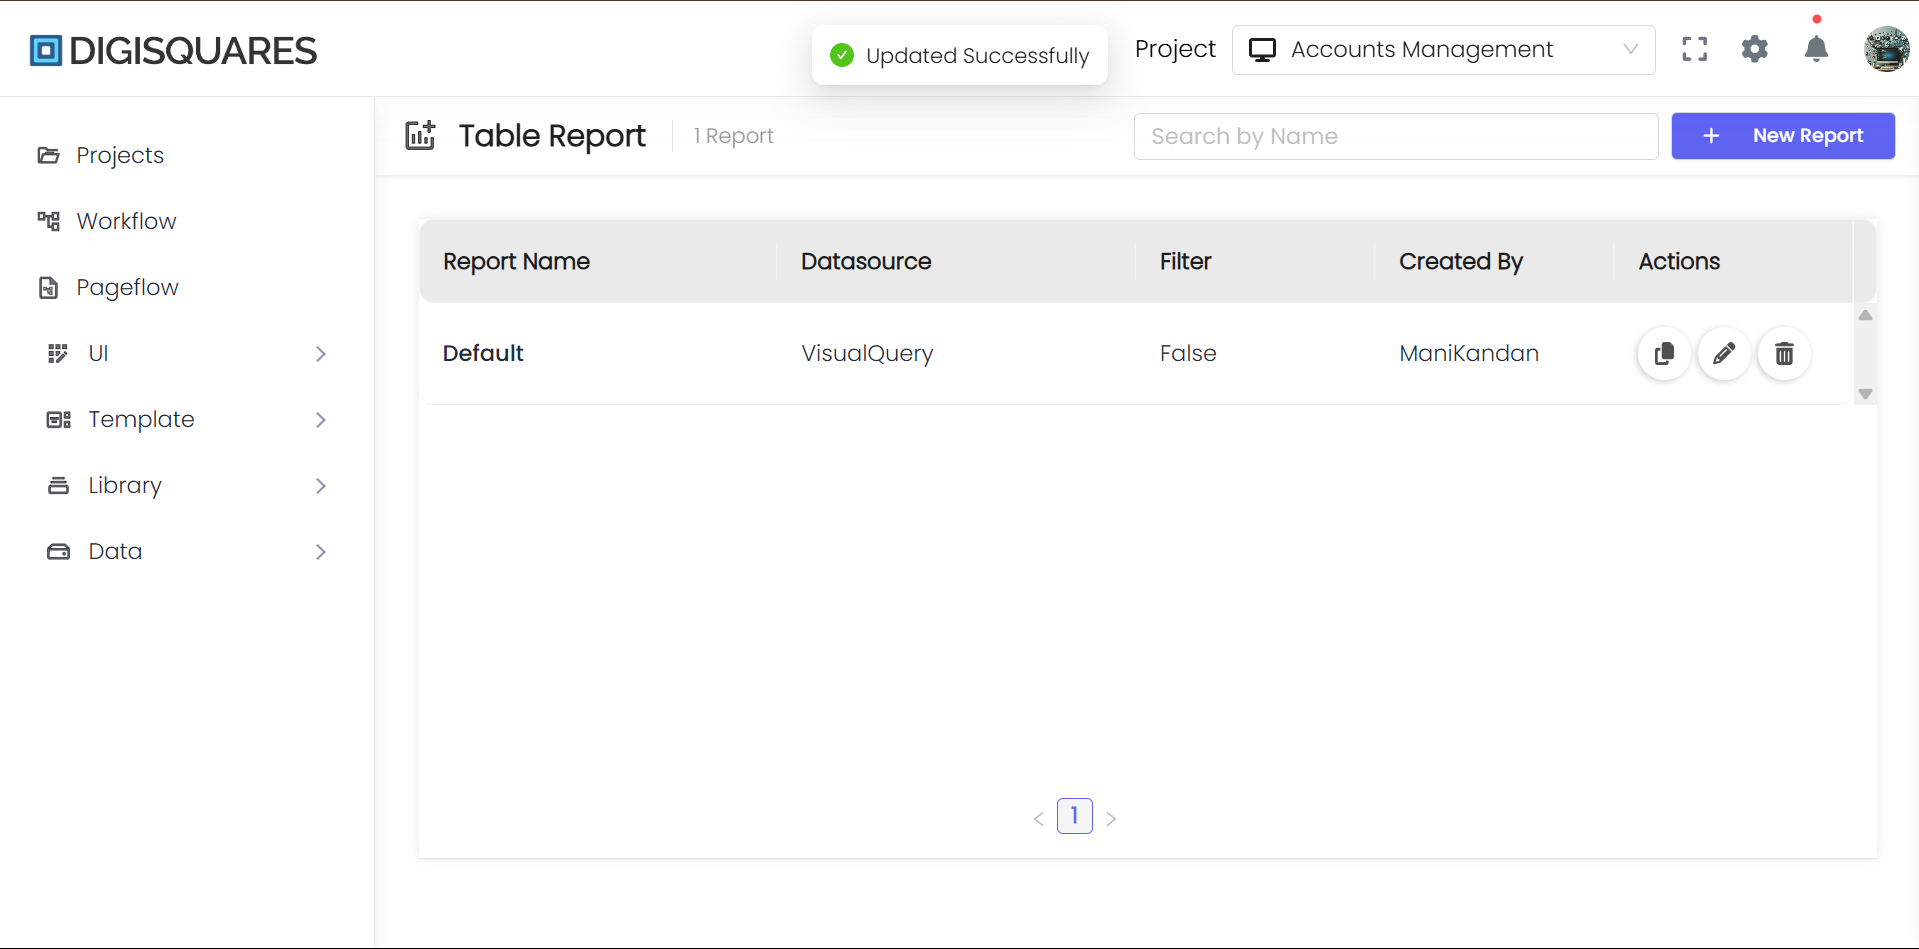The height and width of the screenshot is (949, 1919).
Task: Click the Updated Successfully notification
Action: (x=960, y=55)
